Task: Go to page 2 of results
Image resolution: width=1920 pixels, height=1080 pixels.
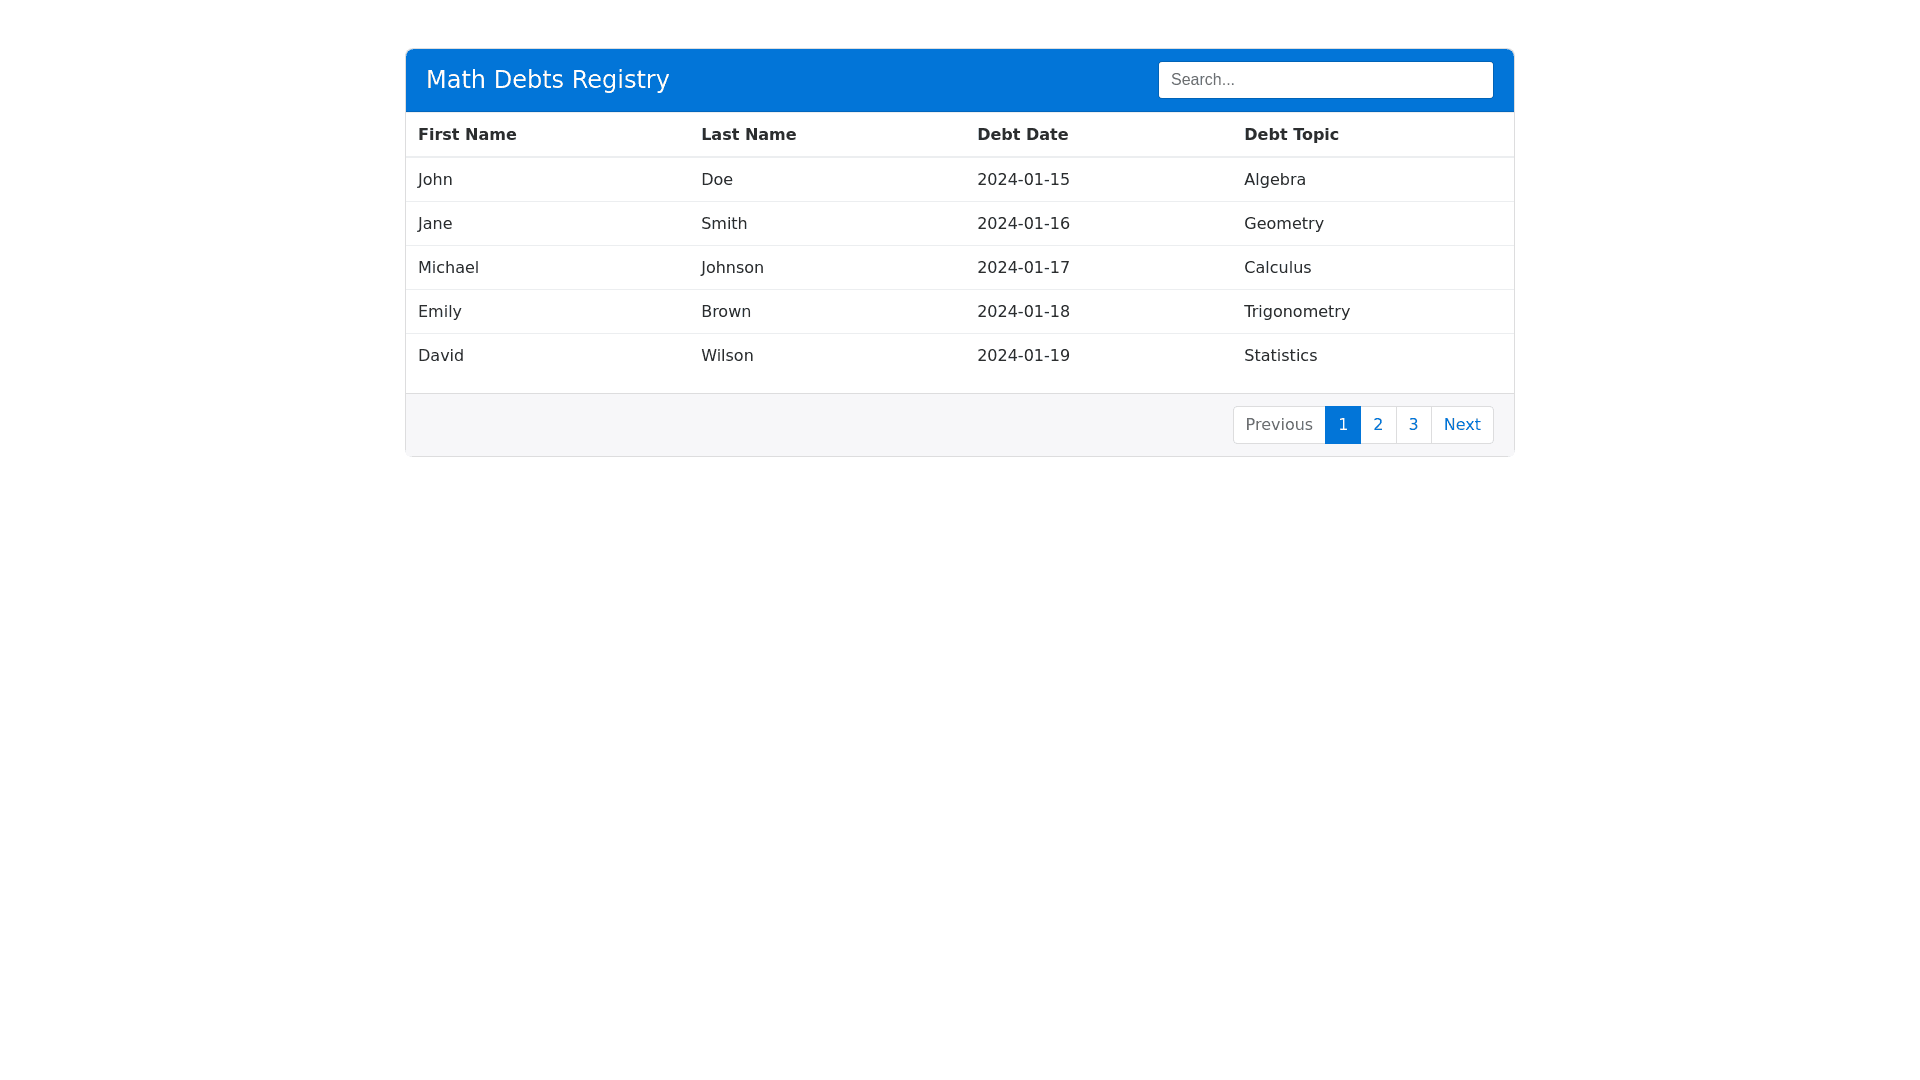Action: click(x=1378, y=425)
